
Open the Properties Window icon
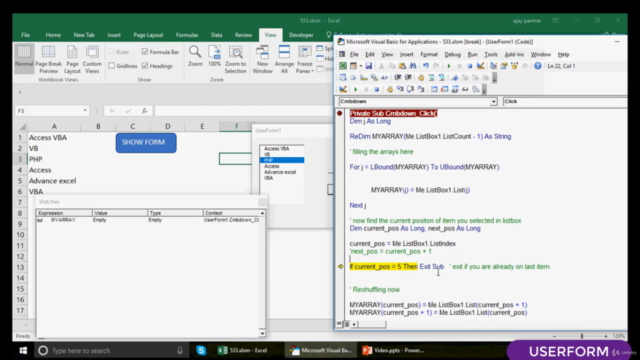click(x=504, y=66)
